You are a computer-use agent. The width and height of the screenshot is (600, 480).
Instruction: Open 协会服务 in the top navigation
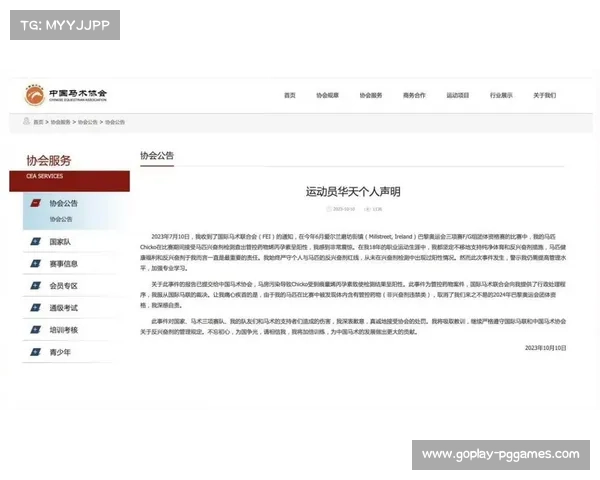[x=371, y=95]
